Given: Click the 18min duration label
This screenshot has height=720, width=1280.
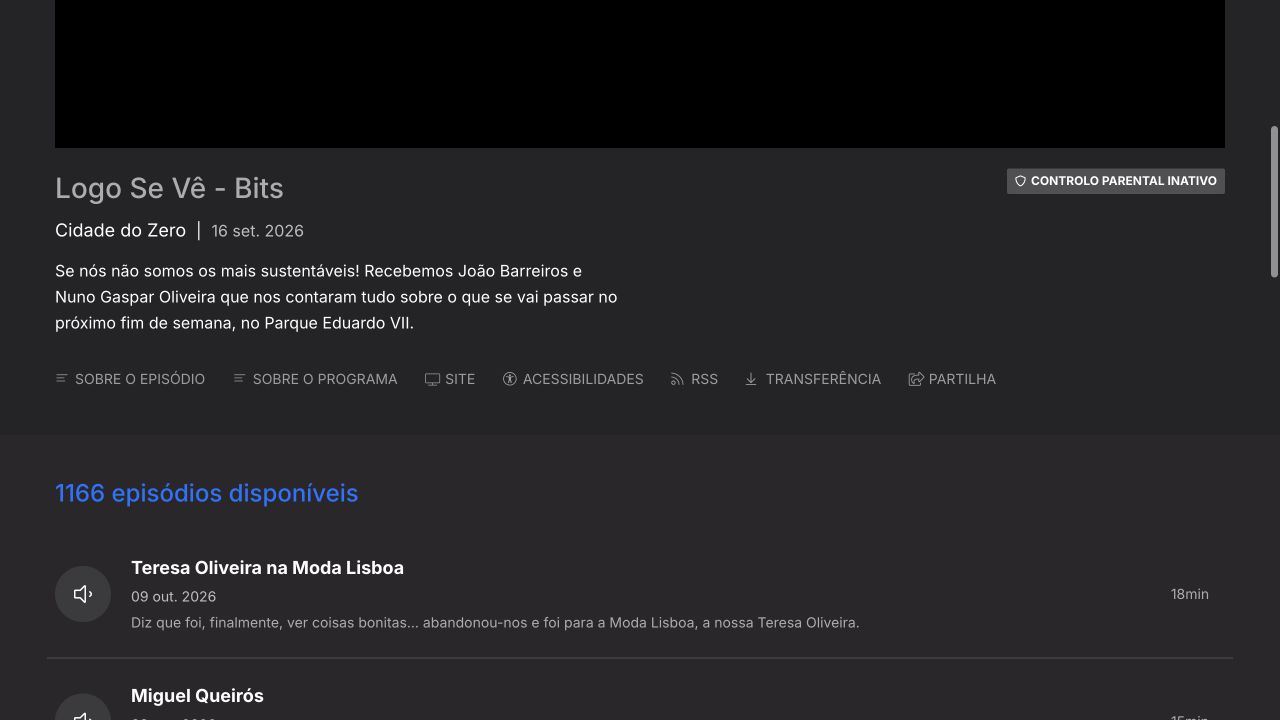Looking at the screenshot, I should [1190, 594].
